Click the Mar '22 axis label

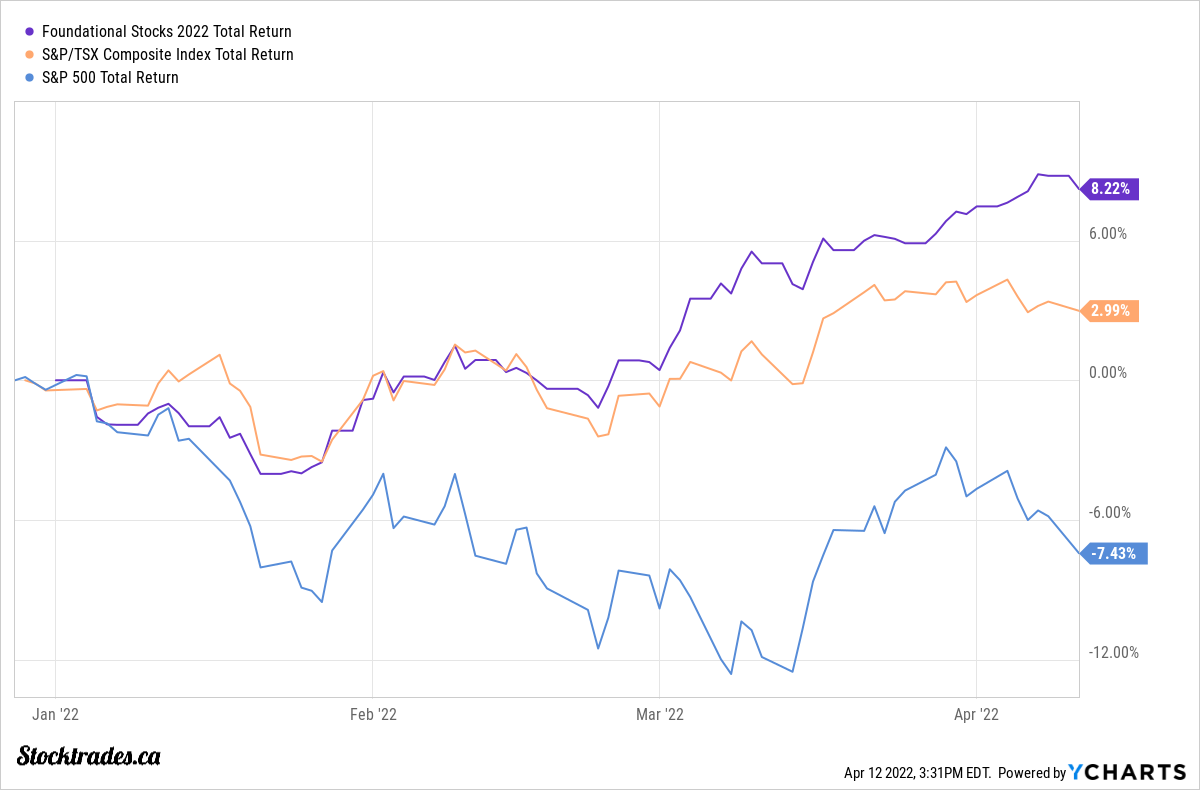pyautogui.click(x=659, y=714)
